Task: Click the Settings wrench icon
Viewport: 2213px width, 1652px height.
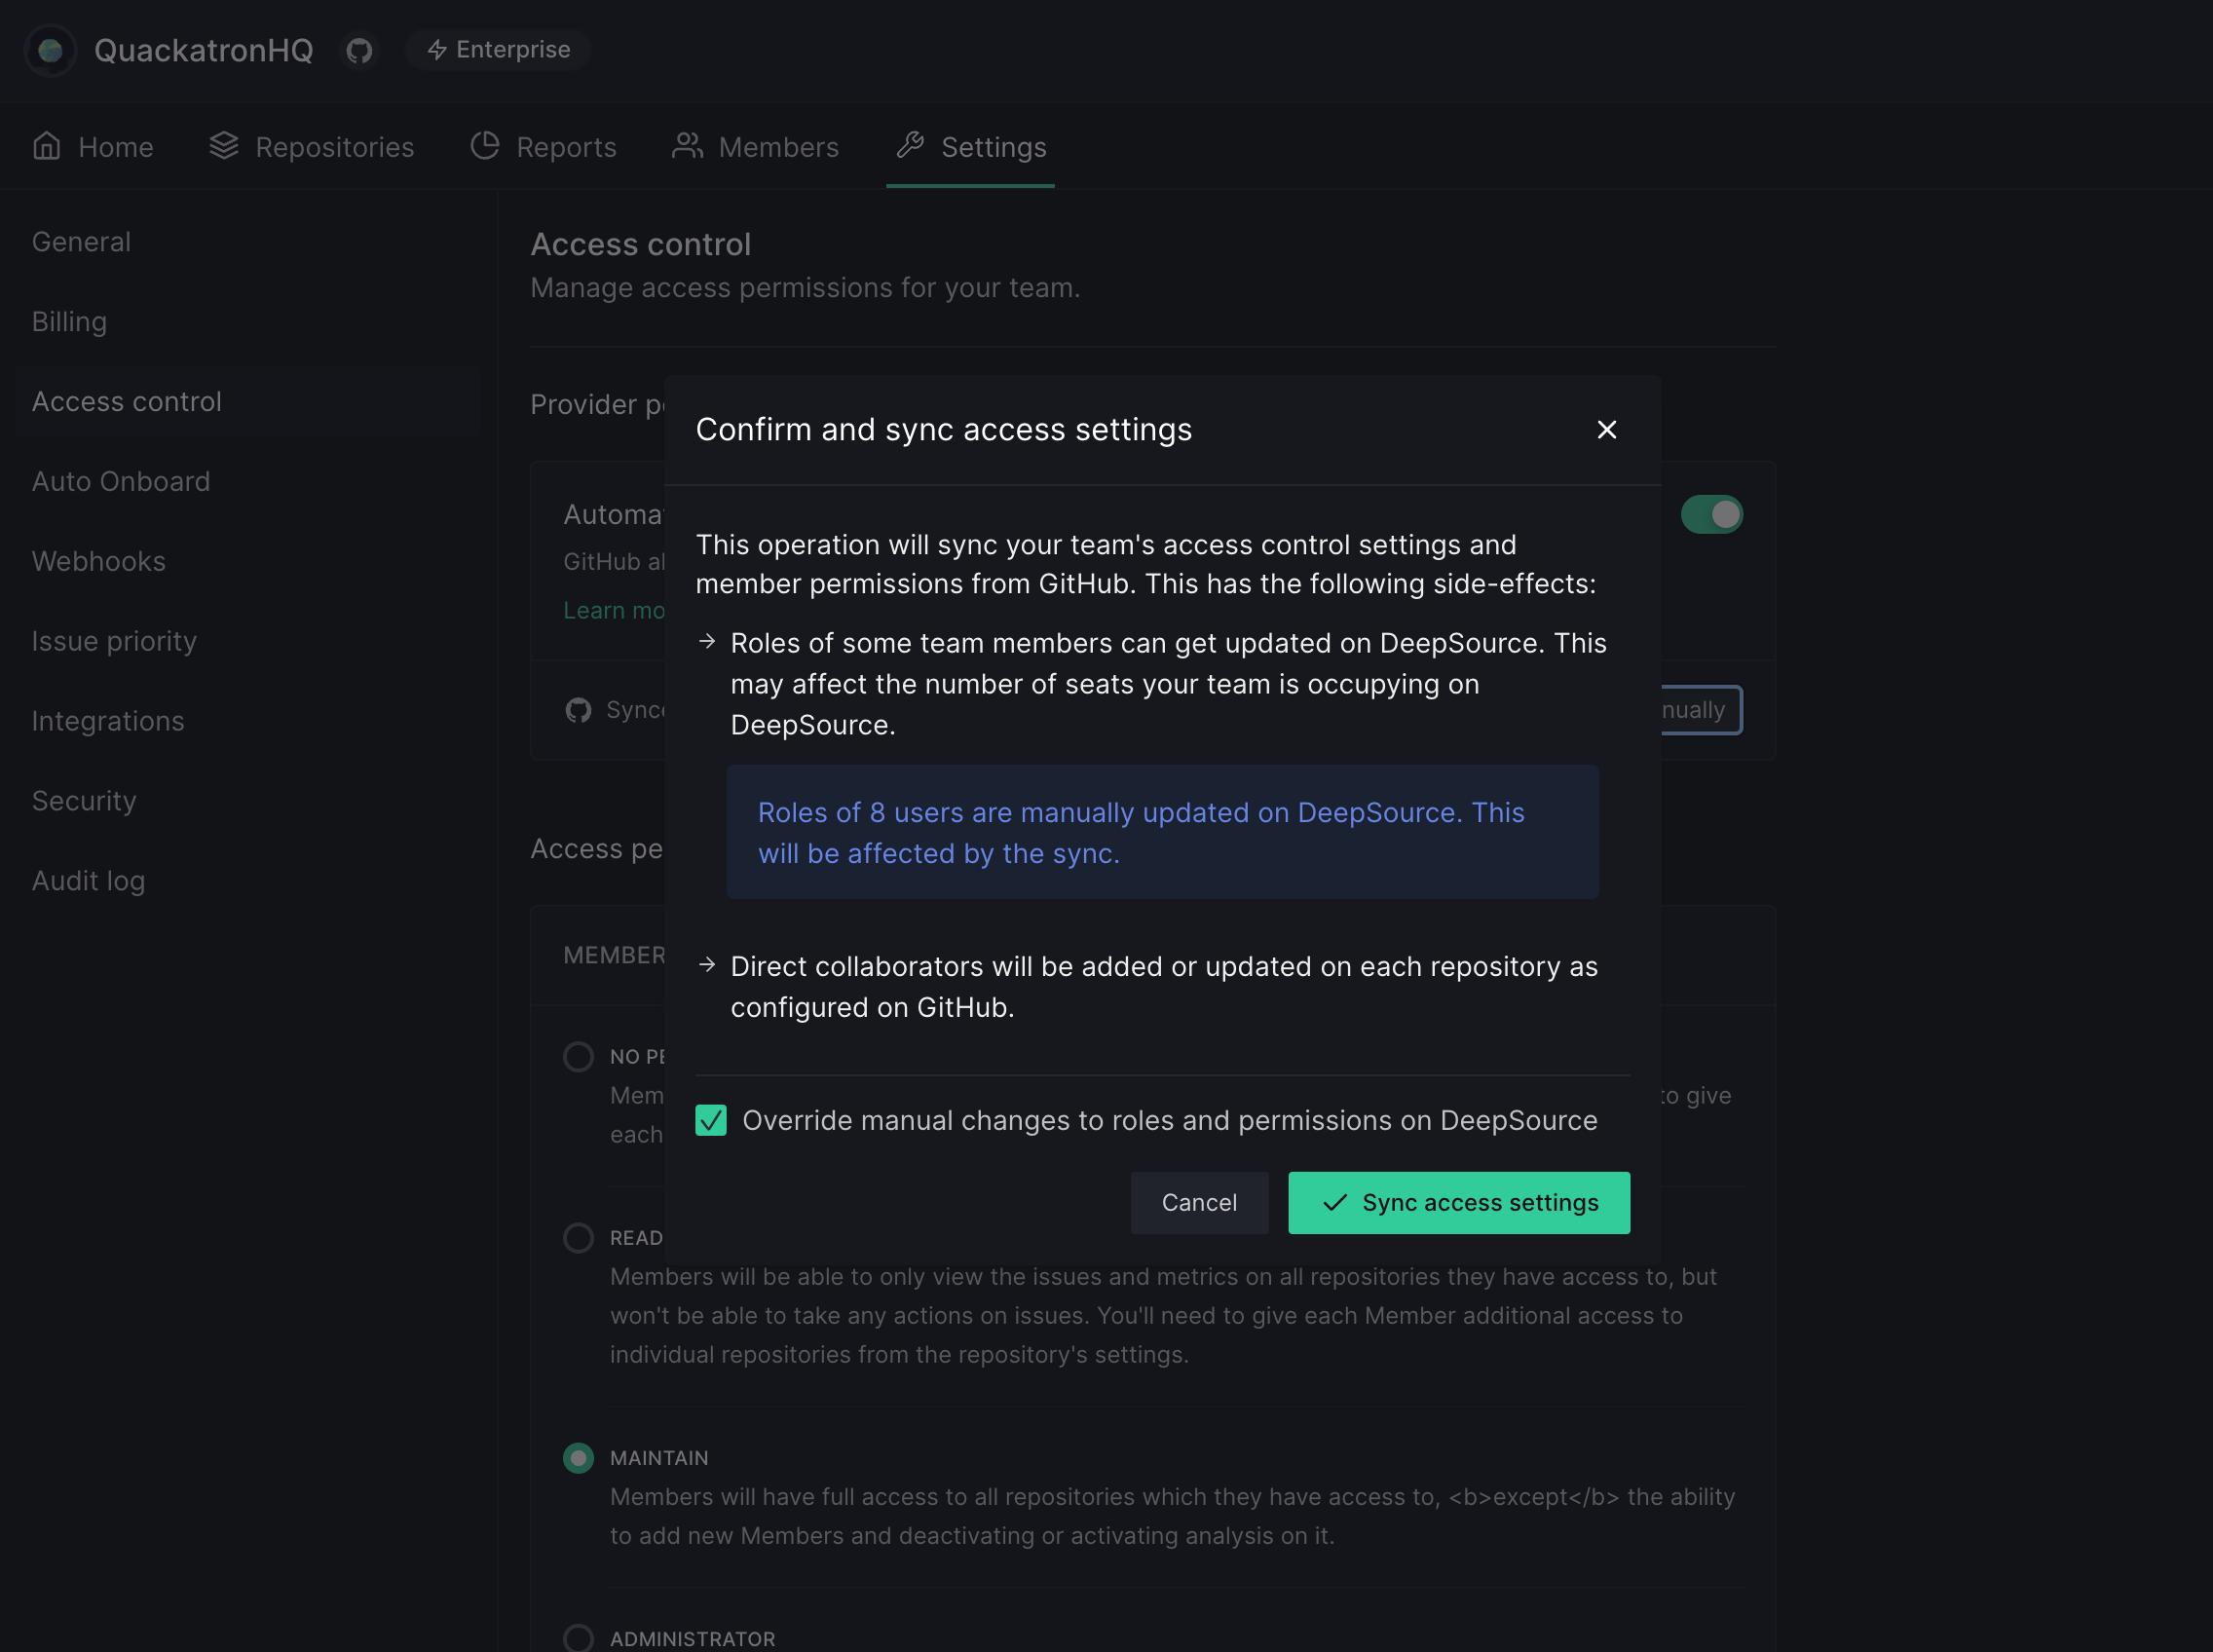Action: coord(910,146)
